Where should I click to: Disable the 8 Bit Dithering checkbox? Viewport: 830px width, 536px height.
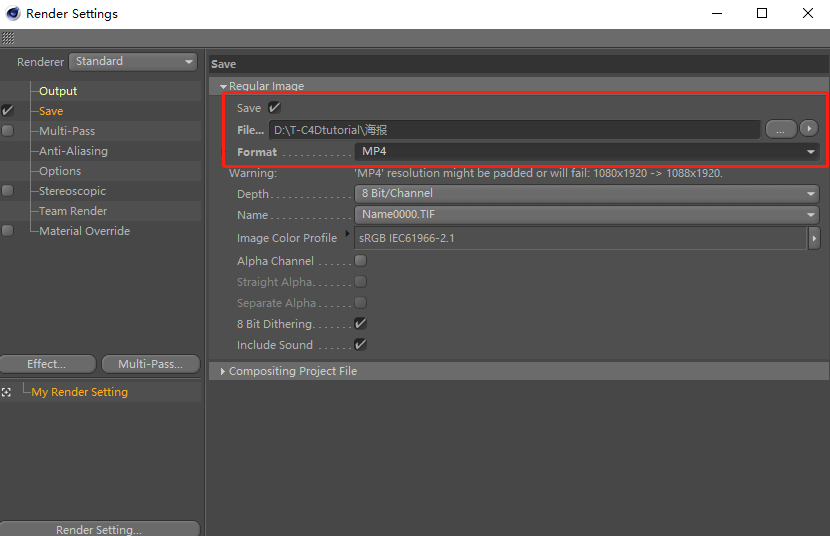[360, 324]
